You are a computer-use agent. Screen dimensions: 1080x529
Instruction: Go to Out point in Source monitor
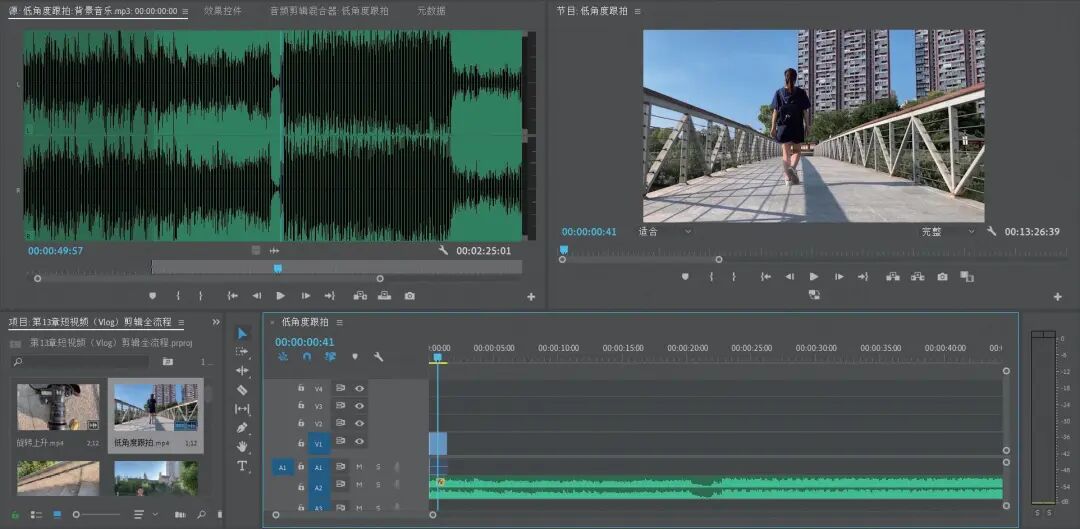click(x=330, y=295)
